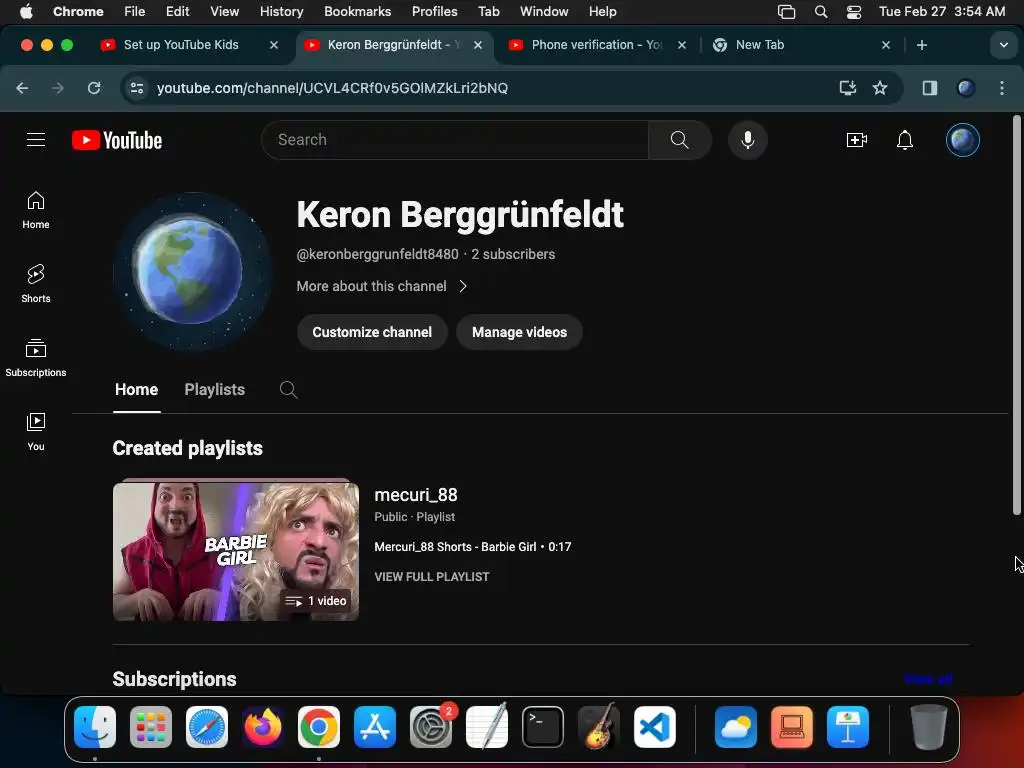
Task: Open System Settings from the dock
Action: click(431, 727)
